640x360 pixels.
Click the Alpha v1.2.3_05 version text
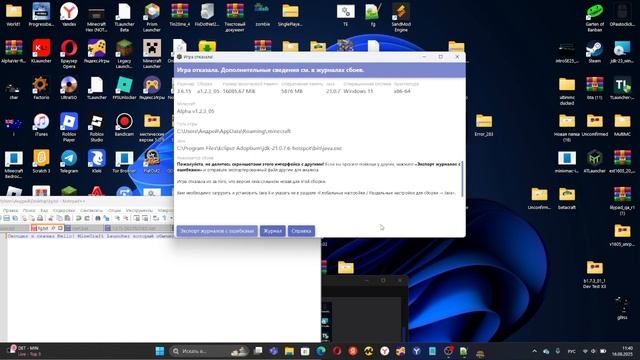click(x=196, y=111)
